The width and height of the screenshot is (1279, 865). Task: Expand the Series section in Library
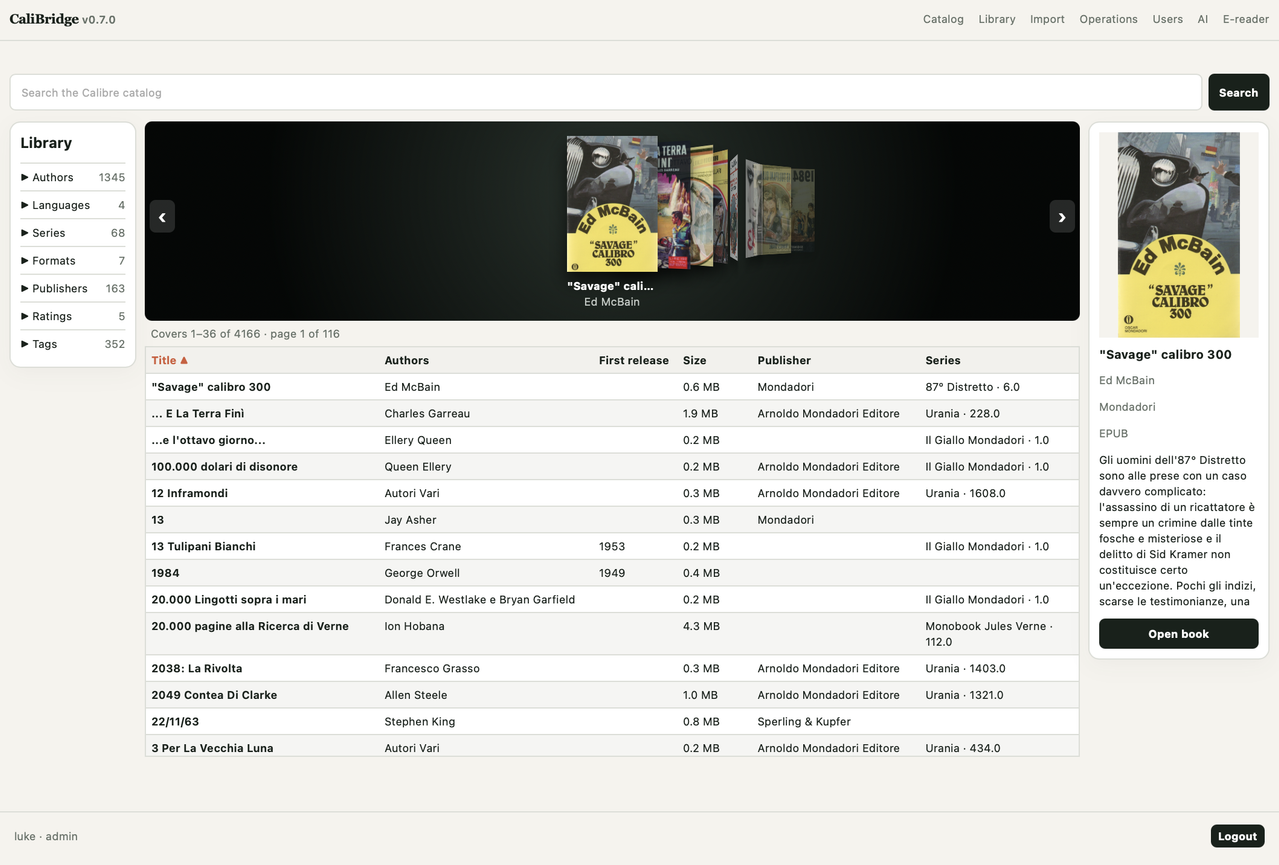(73, 233)
